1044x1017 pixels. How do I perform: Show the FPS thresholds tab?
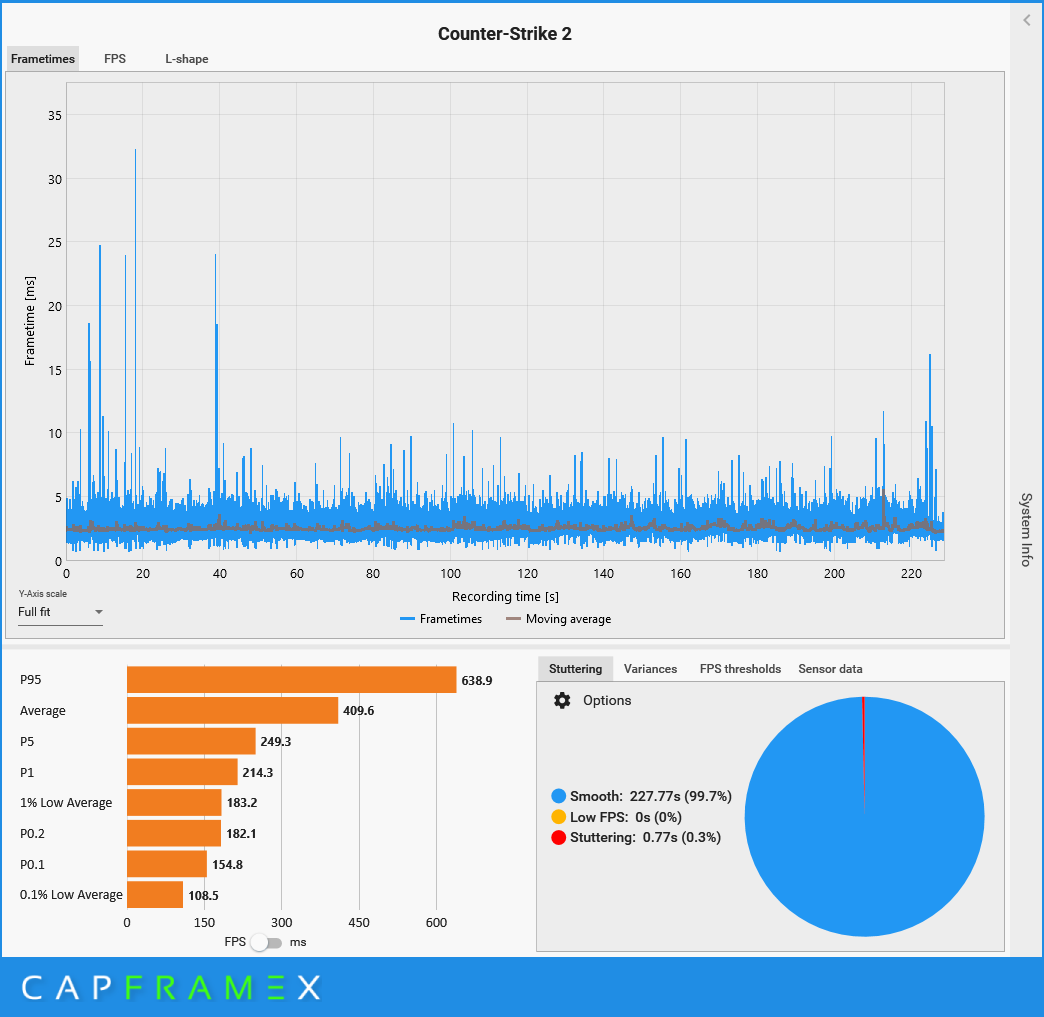point(740,669)
